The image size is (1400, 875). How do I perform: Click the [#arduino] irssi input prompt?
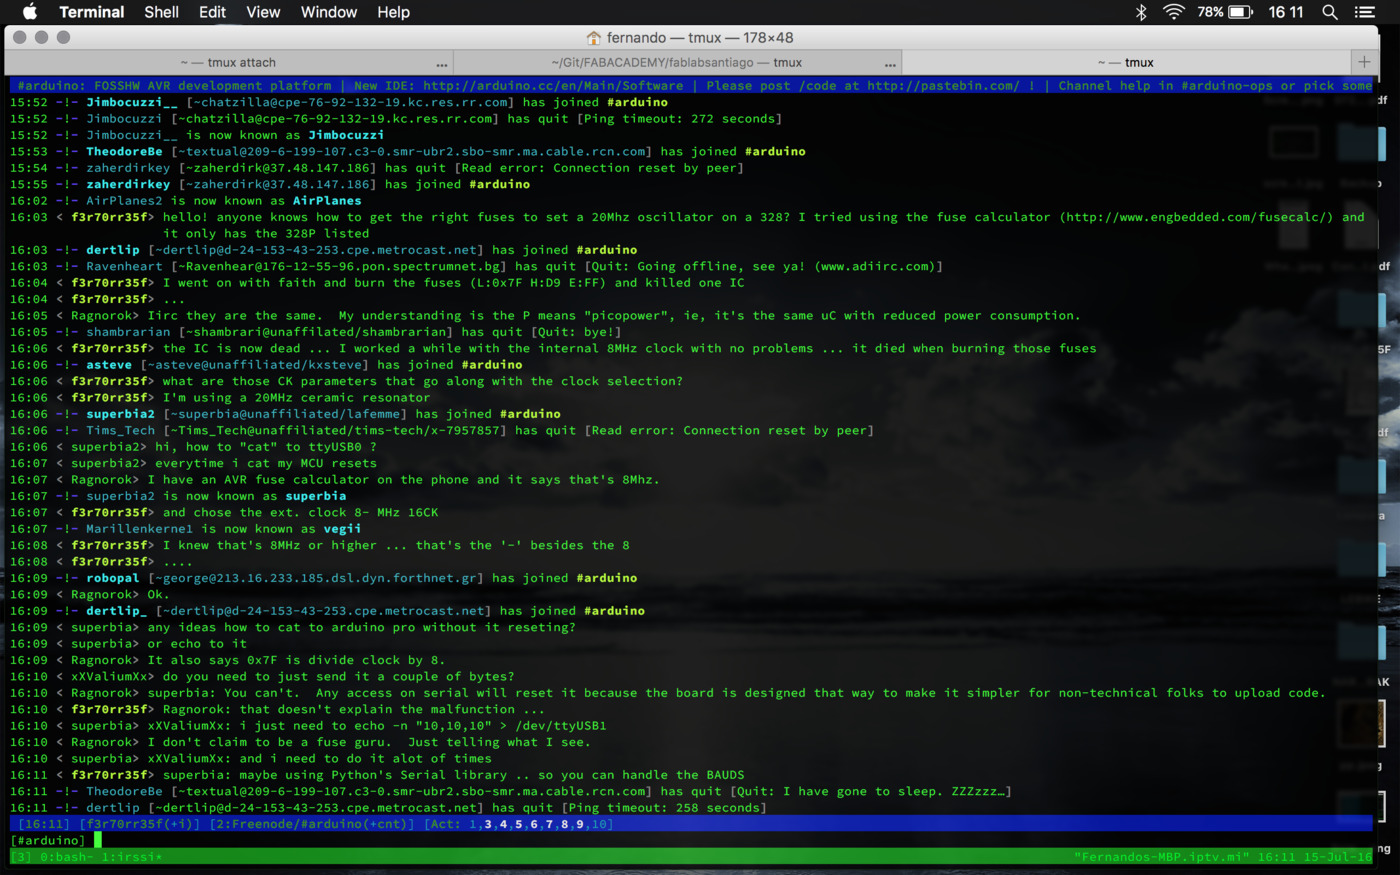[x=48, y=841]
